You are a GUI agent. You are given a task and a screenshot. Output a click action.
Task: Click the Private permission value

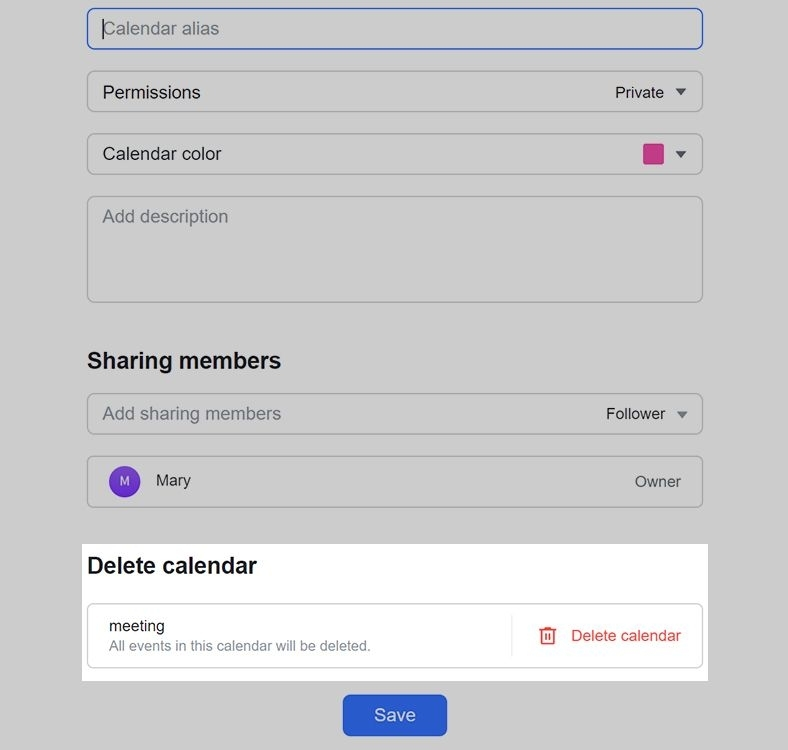(x=639, y=92)
